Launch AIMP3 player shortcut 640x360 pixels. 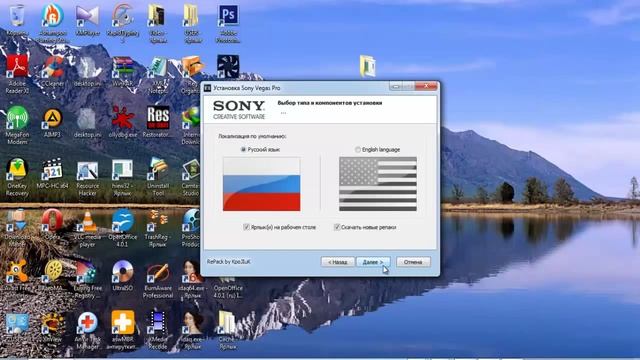(x=52, y=118)
